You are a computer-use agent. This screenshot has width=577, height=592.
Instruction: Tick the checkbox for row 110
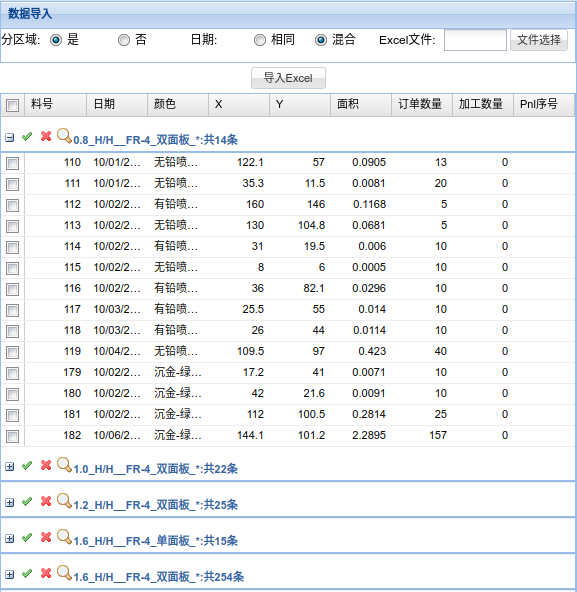pyautogui.click(x=12, y=163)
